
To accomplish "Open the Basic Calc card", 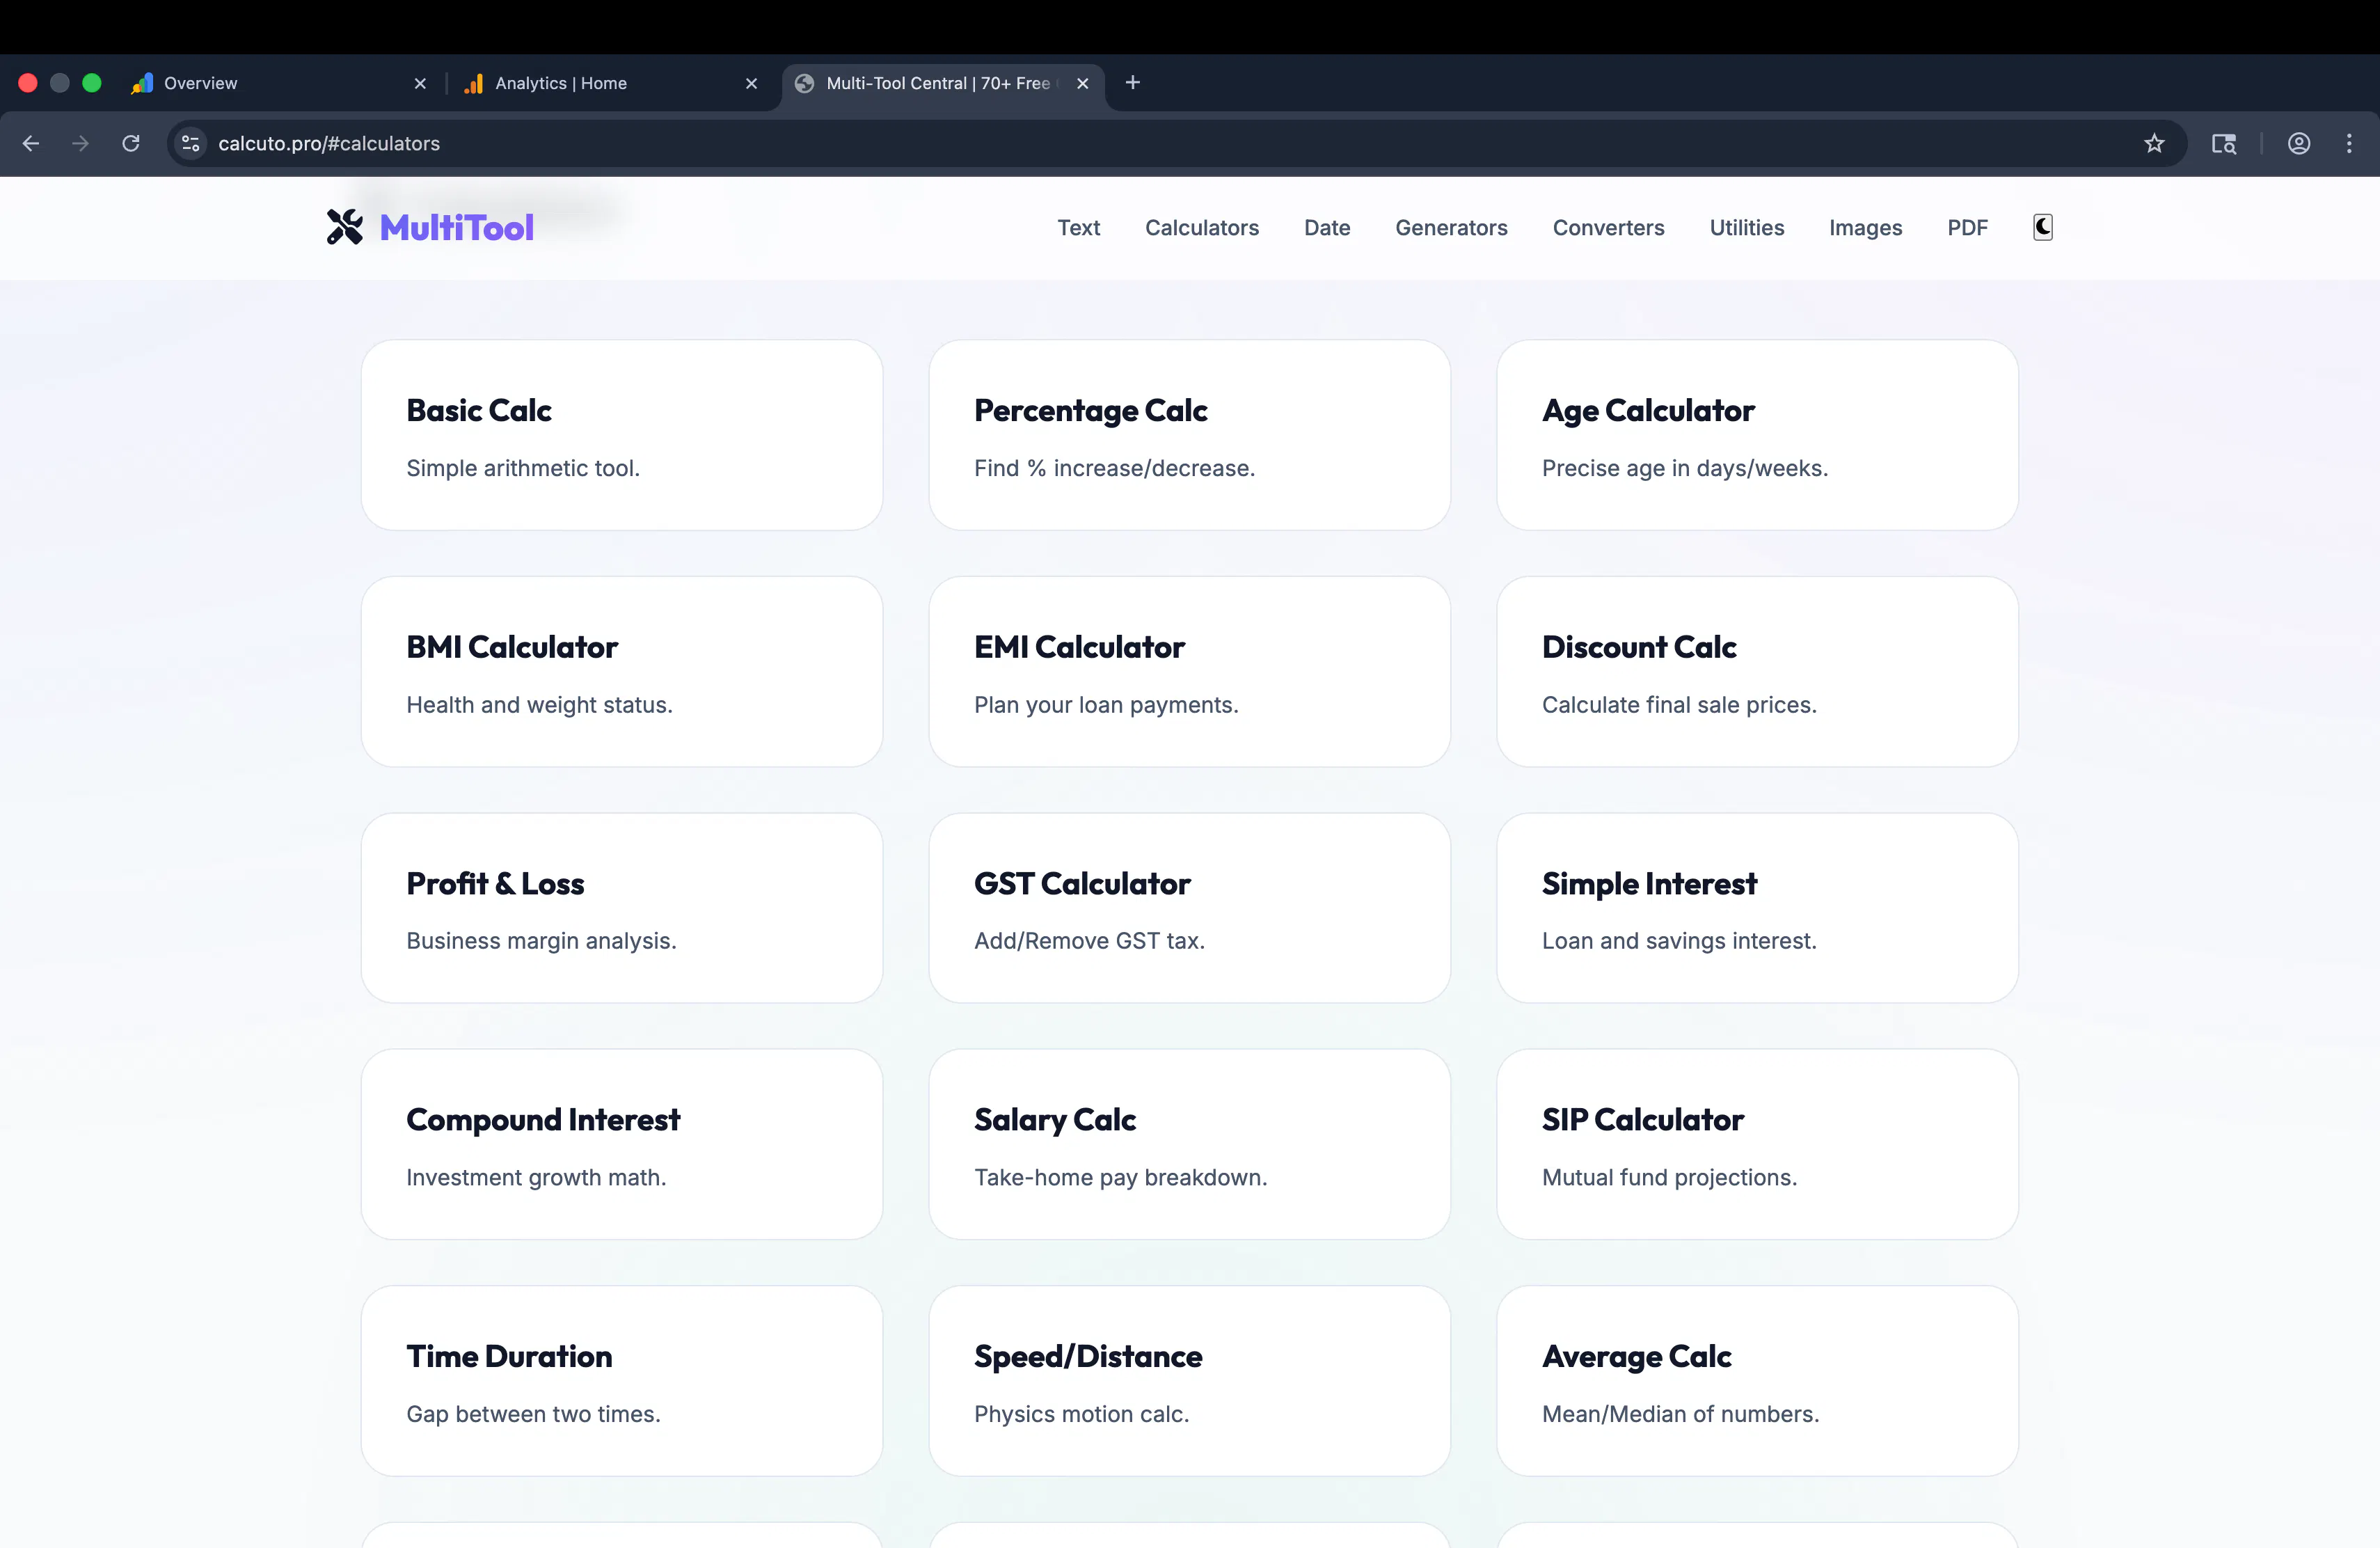I will coord(622,435).
